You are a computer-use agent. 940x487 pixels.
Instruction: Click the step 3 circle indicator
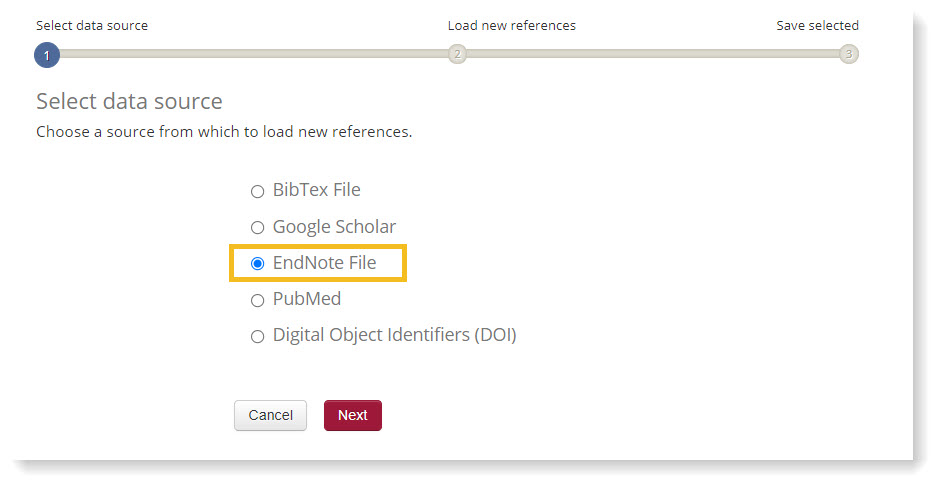848,54
